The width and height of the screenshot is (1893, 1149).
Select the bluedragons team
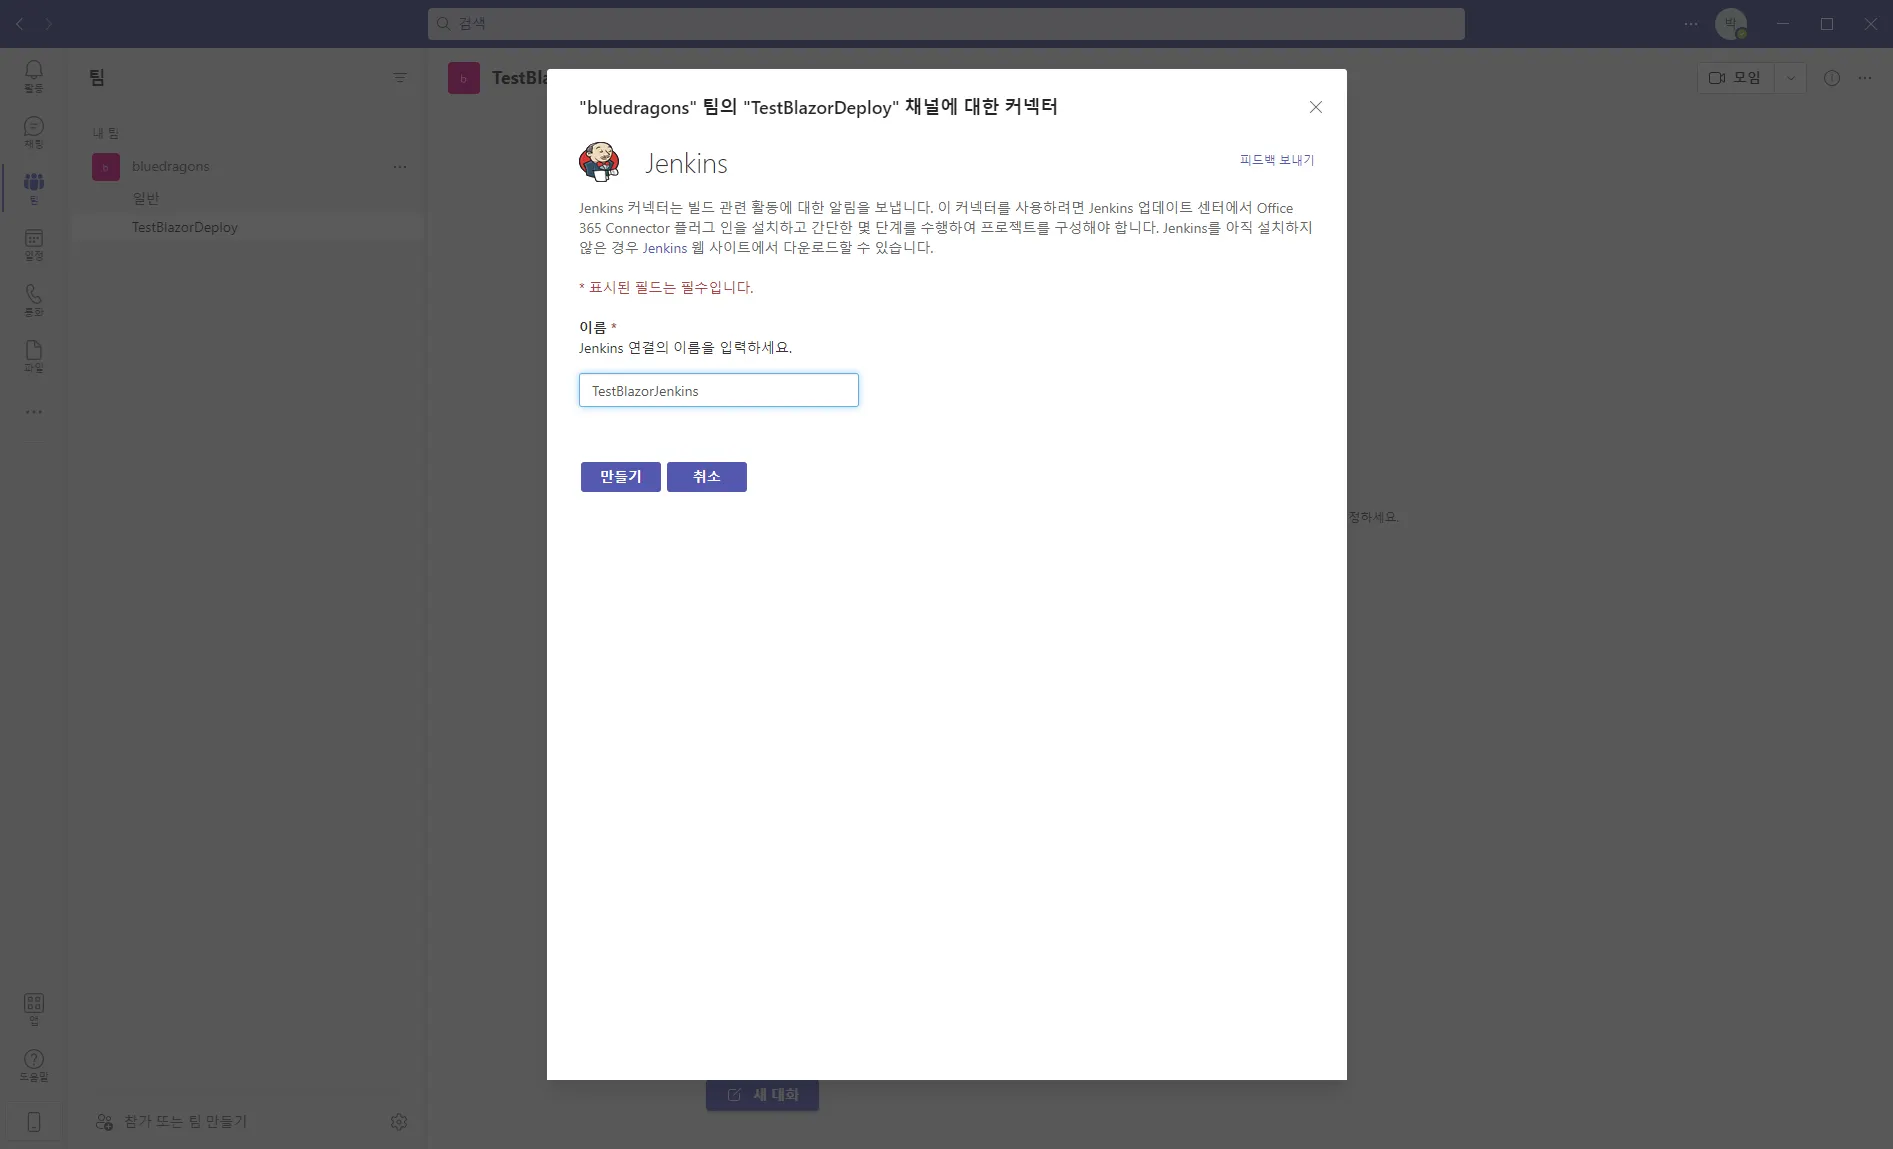click(x=250, y=167)
